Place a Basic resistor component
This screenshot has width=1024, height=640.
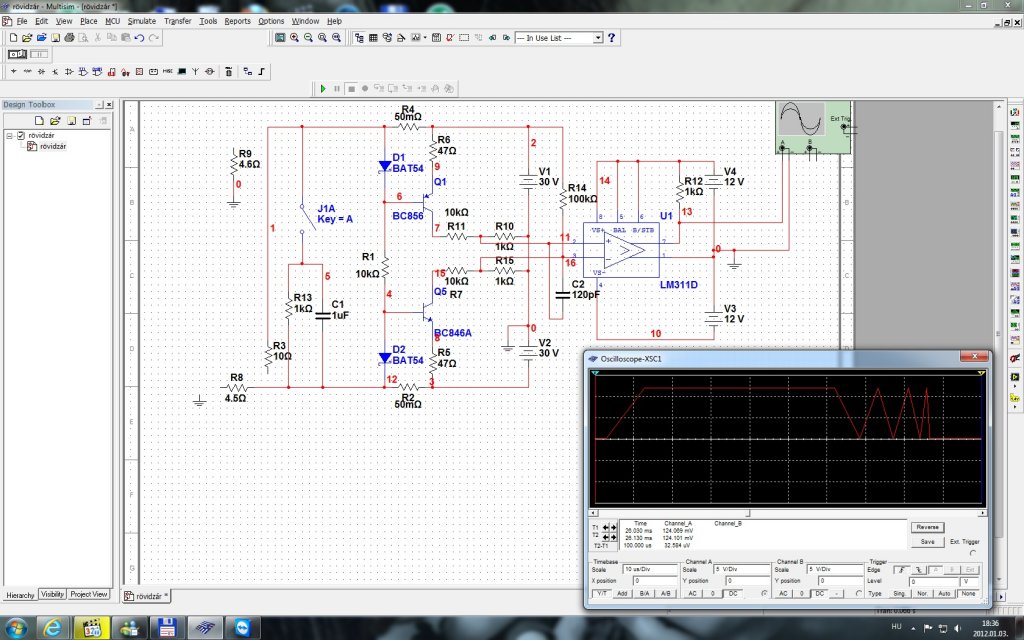point(27,71)
